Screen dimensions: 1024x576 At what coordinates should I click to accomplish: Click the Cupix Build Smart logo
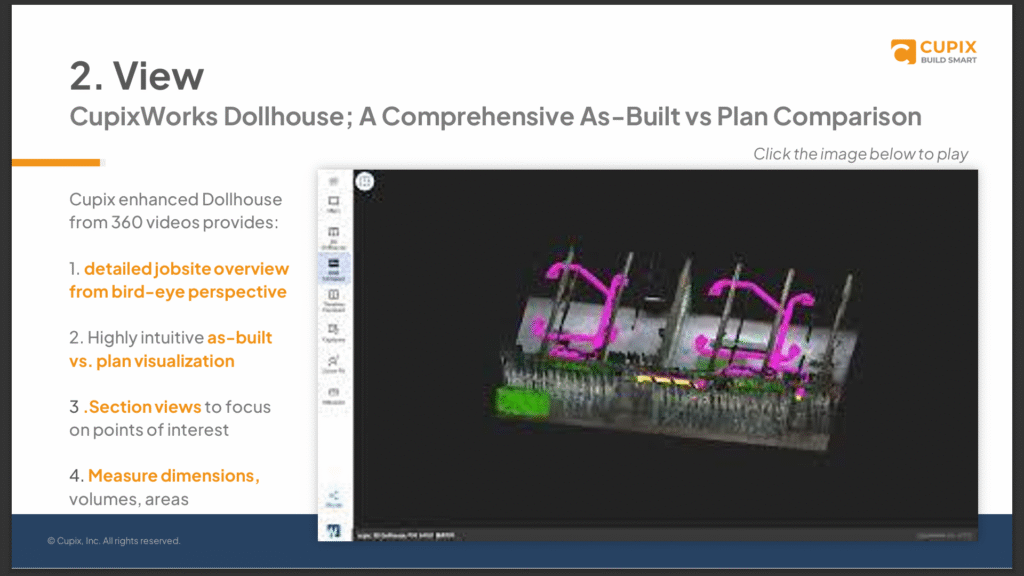934,51
